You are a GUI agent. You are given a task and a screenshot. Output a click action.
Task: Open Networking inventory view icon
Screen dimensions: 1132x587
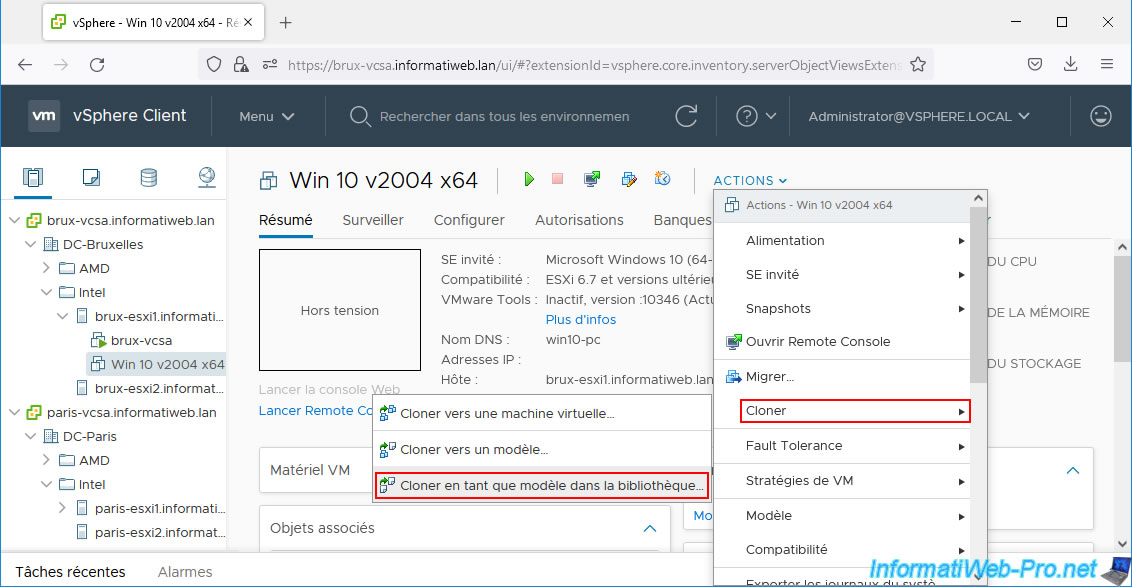pyautogui.click(x=206, y=178)
